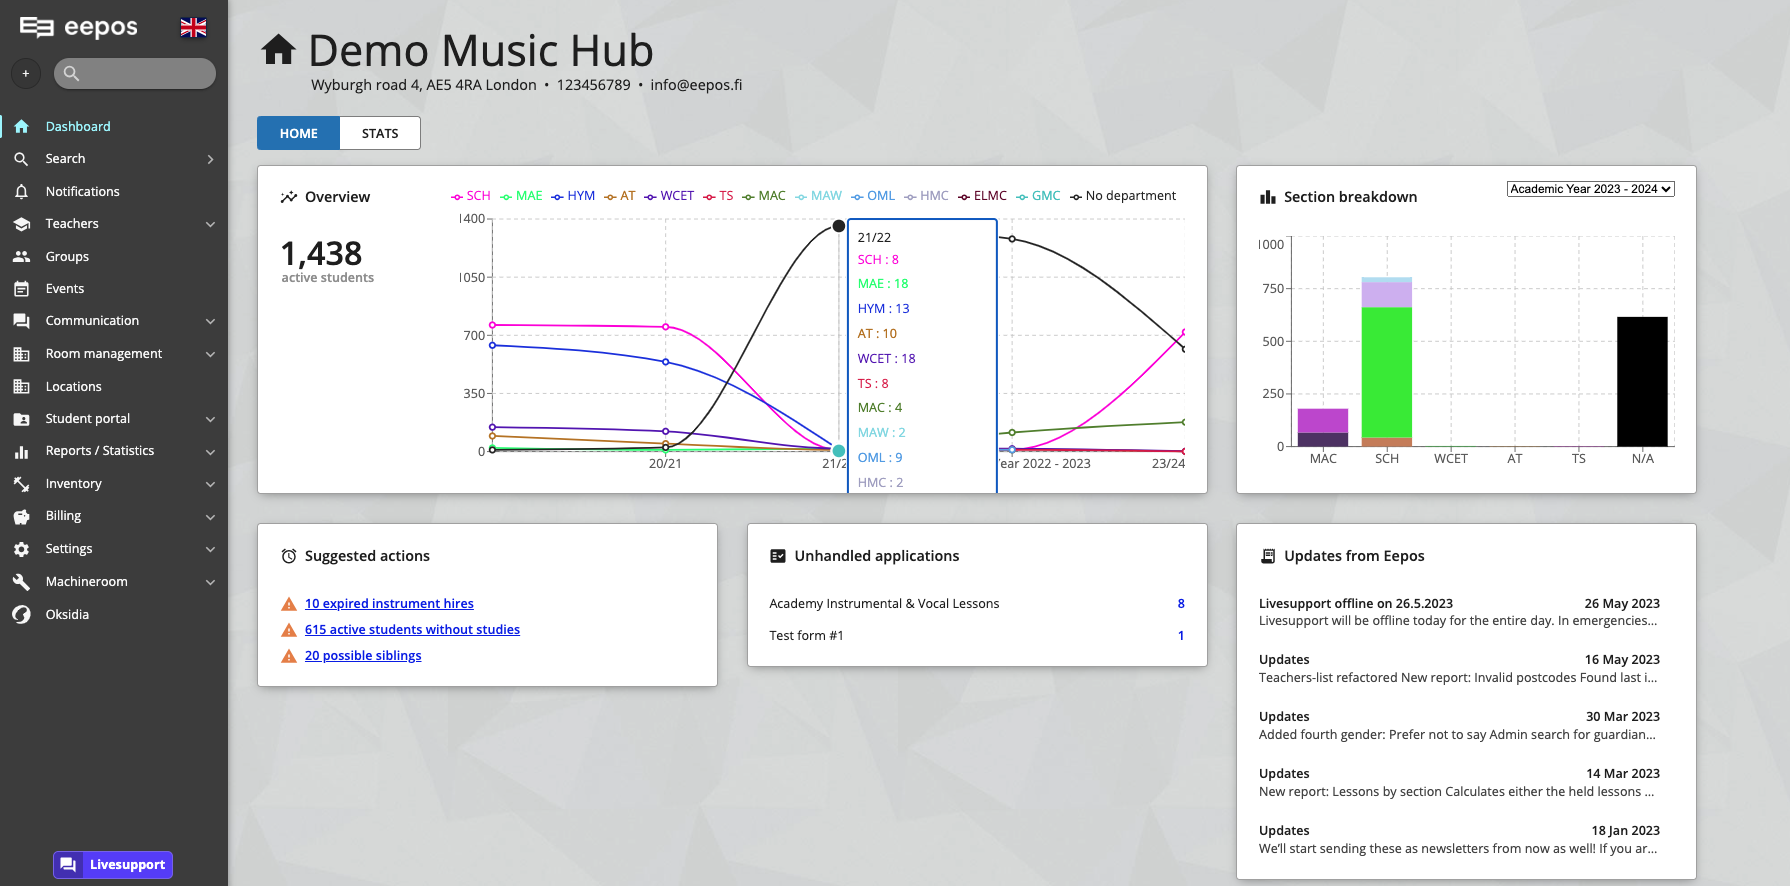
Task: Click the green SCH bar segment
Action: click(x=1386, y=372)
